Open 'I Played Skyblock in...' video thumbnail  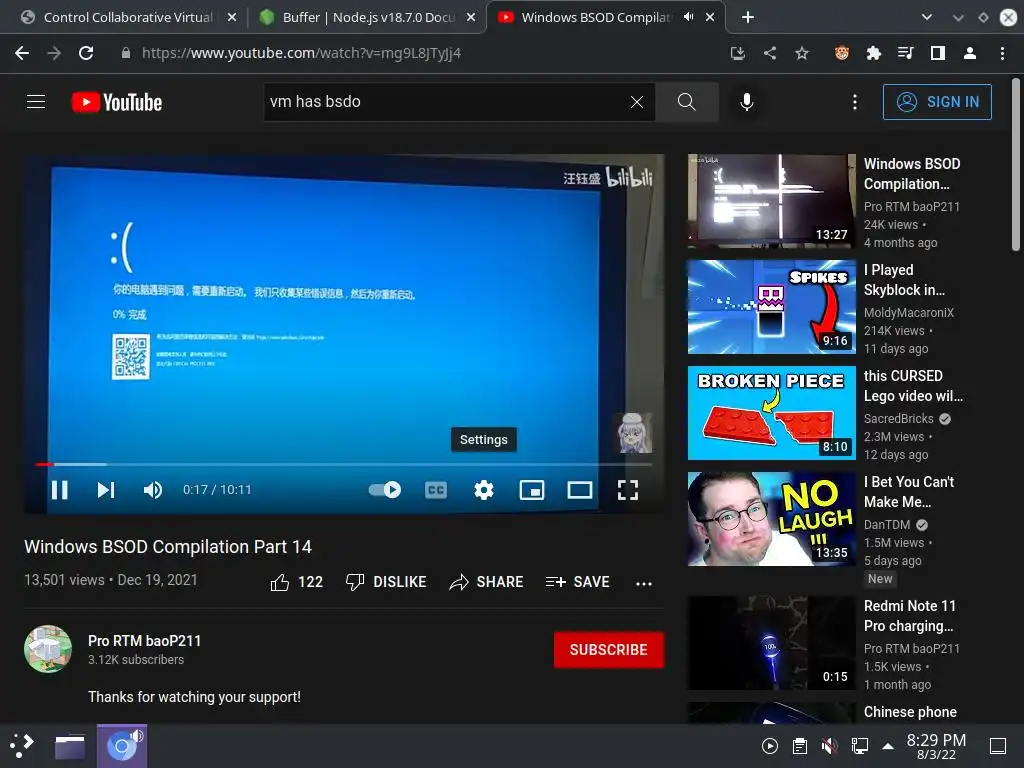click(x=771, y=306)
